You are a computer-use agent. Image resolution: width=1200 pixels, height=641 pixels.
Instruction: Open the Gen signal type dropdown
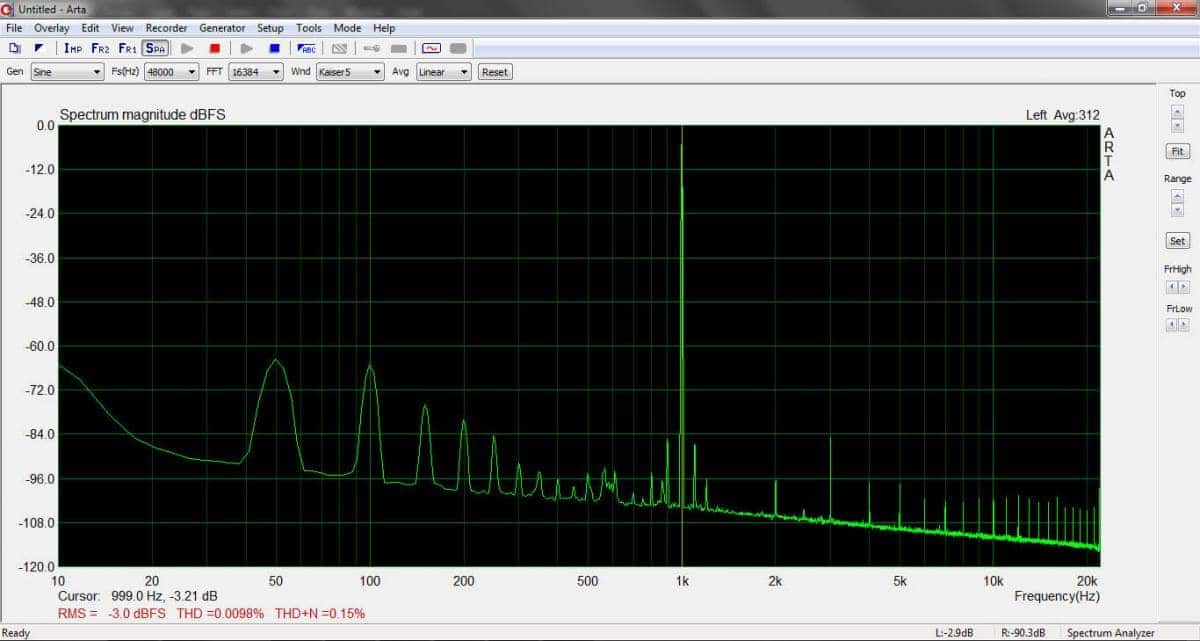pyautogui.click(x=67, y=72)
